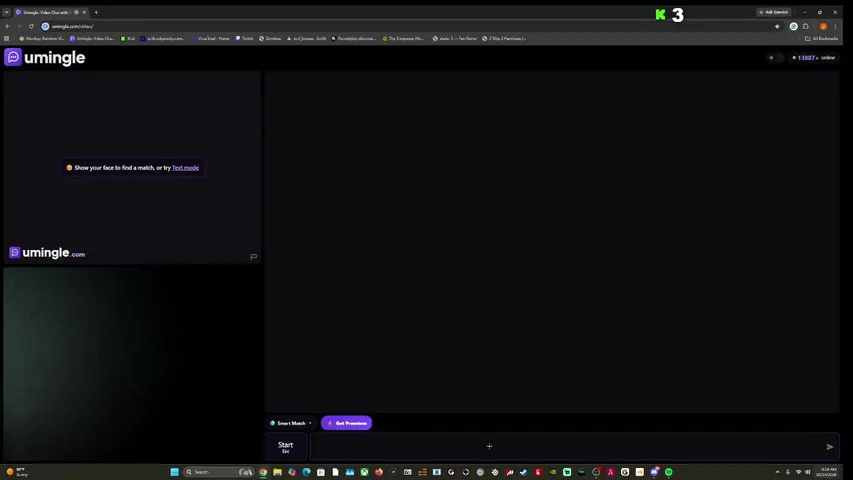Open the Text mode link
The image size is (853, 480).
(x=185, y=168)
